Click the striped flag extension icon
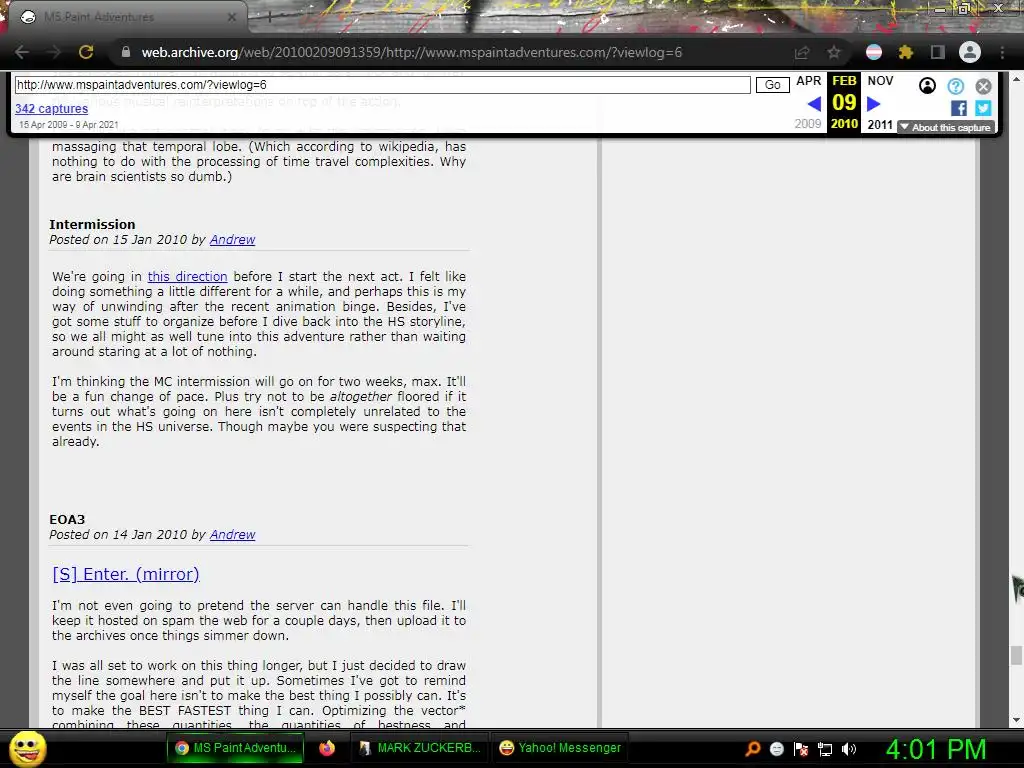Image resolution: width=1024 pixels, height=768 pixels. tap(874, 52)
